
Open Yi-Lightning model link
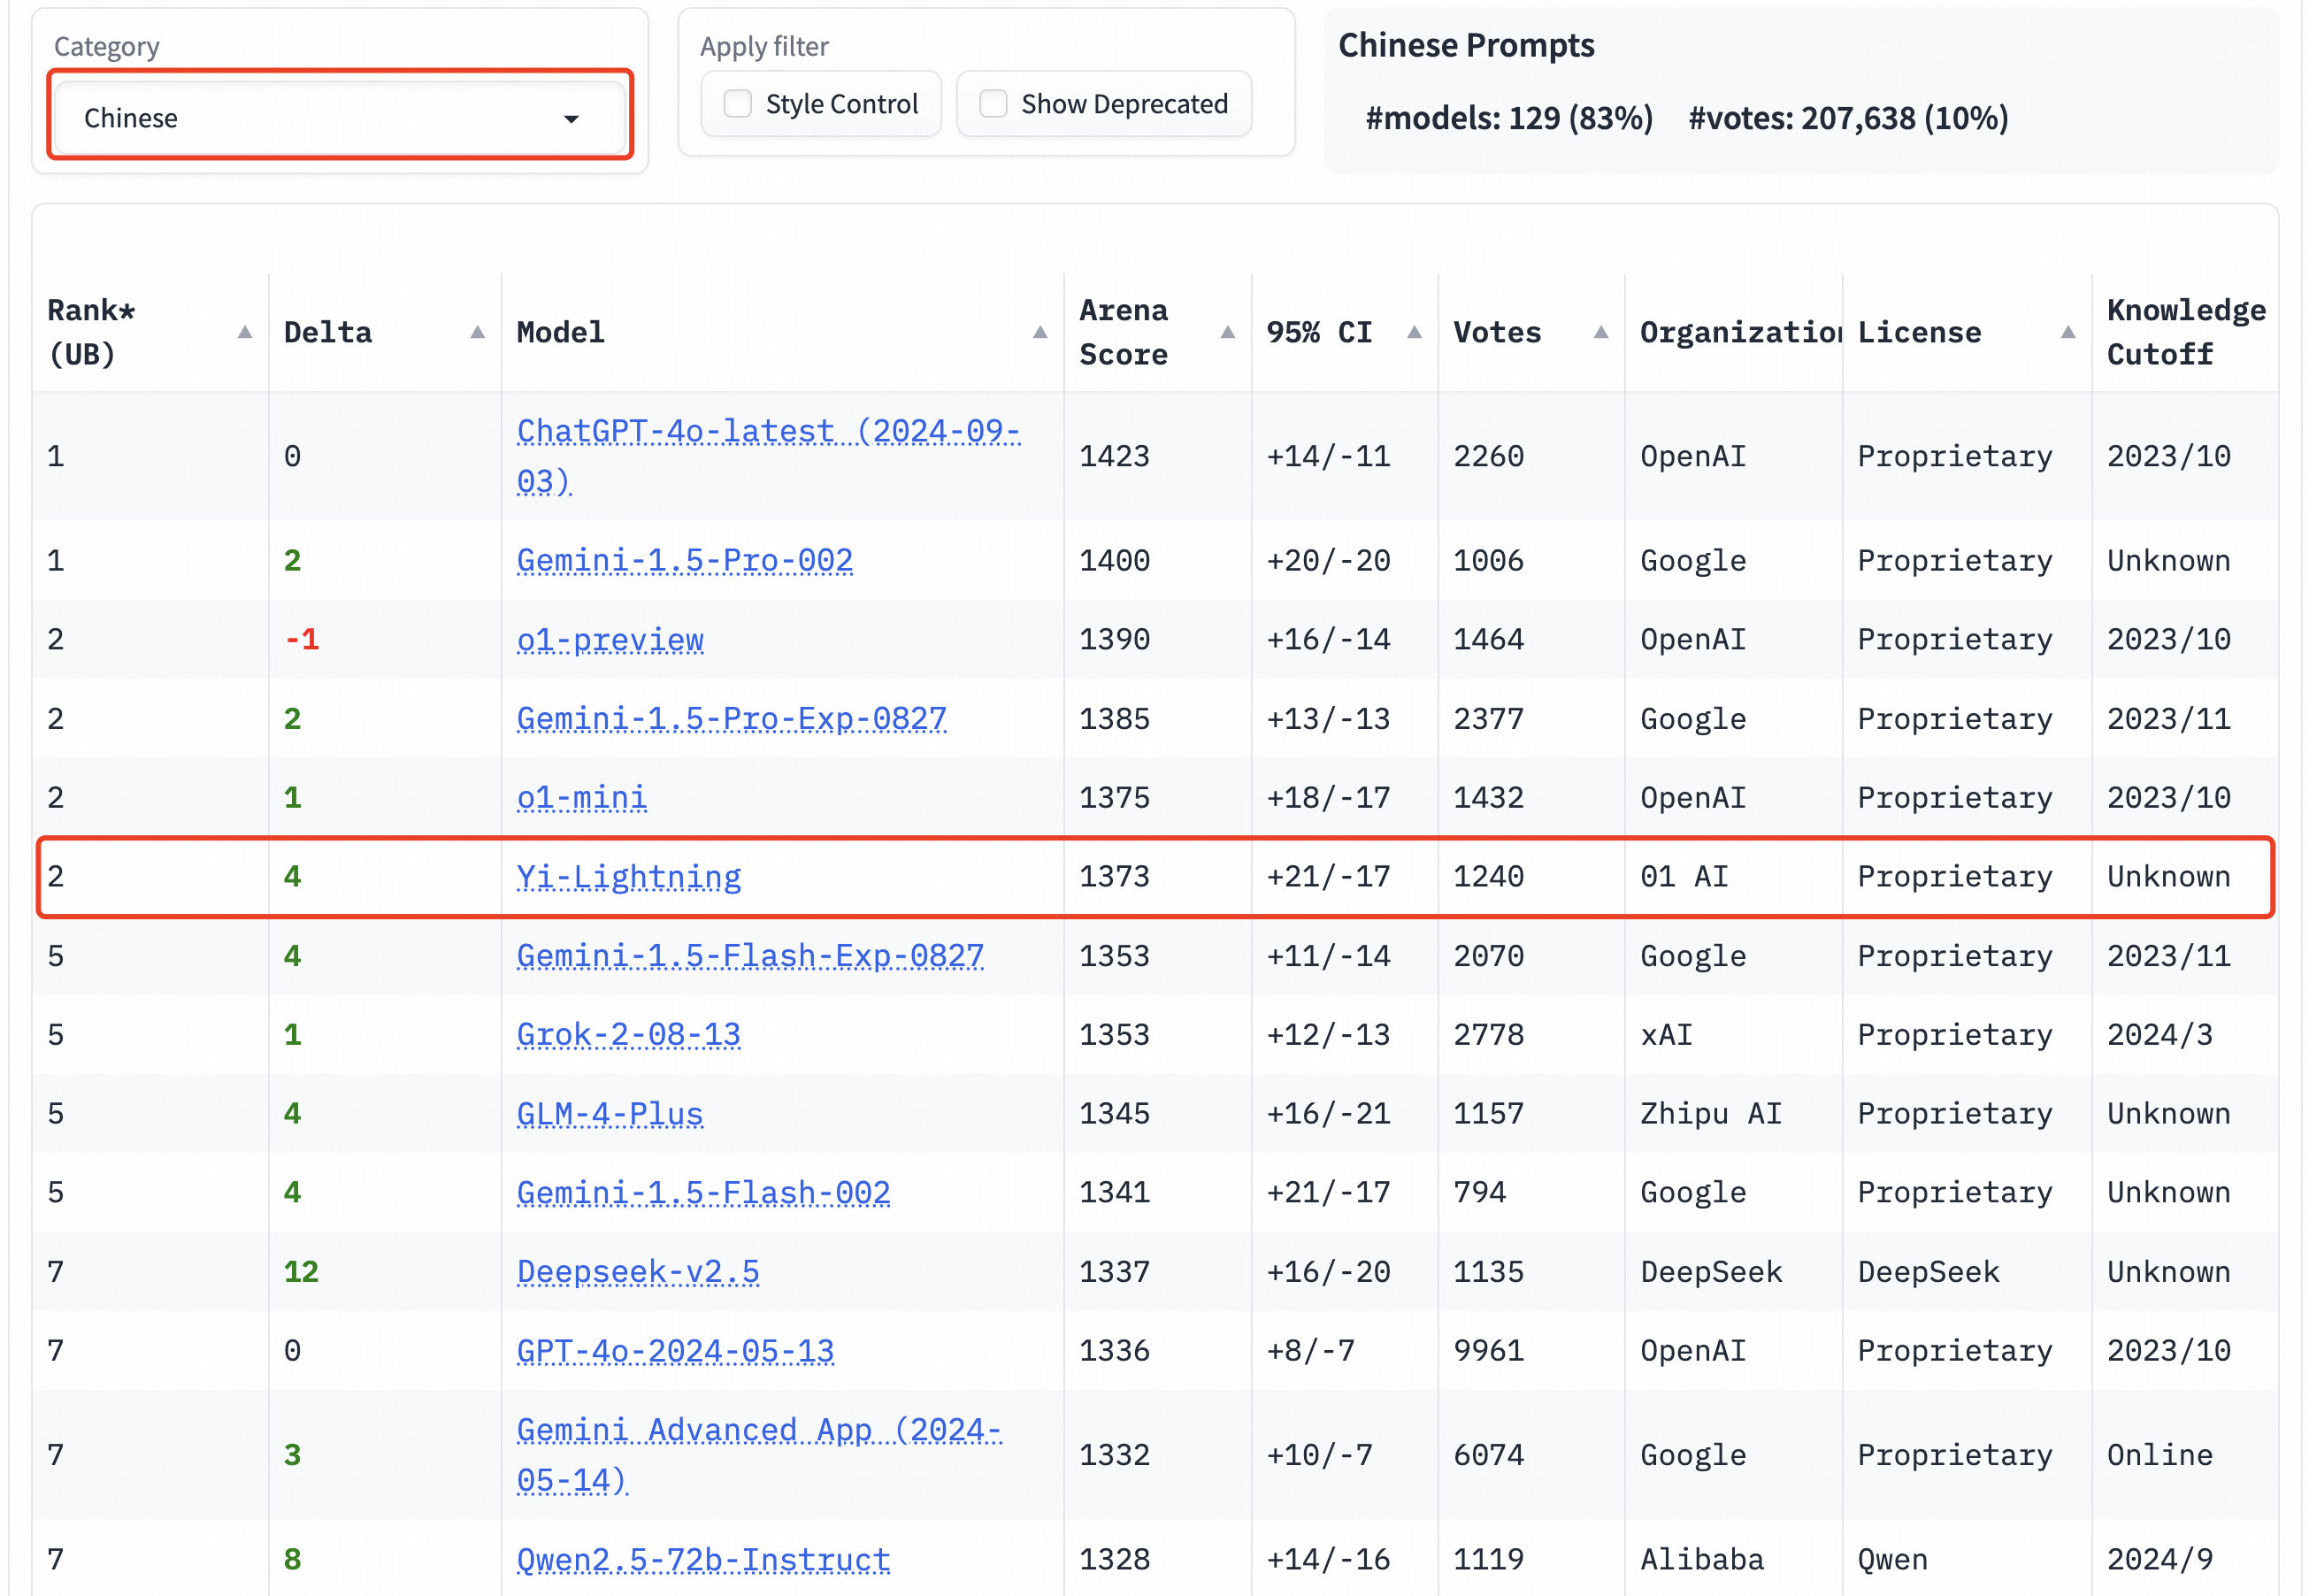click(628, 877)
